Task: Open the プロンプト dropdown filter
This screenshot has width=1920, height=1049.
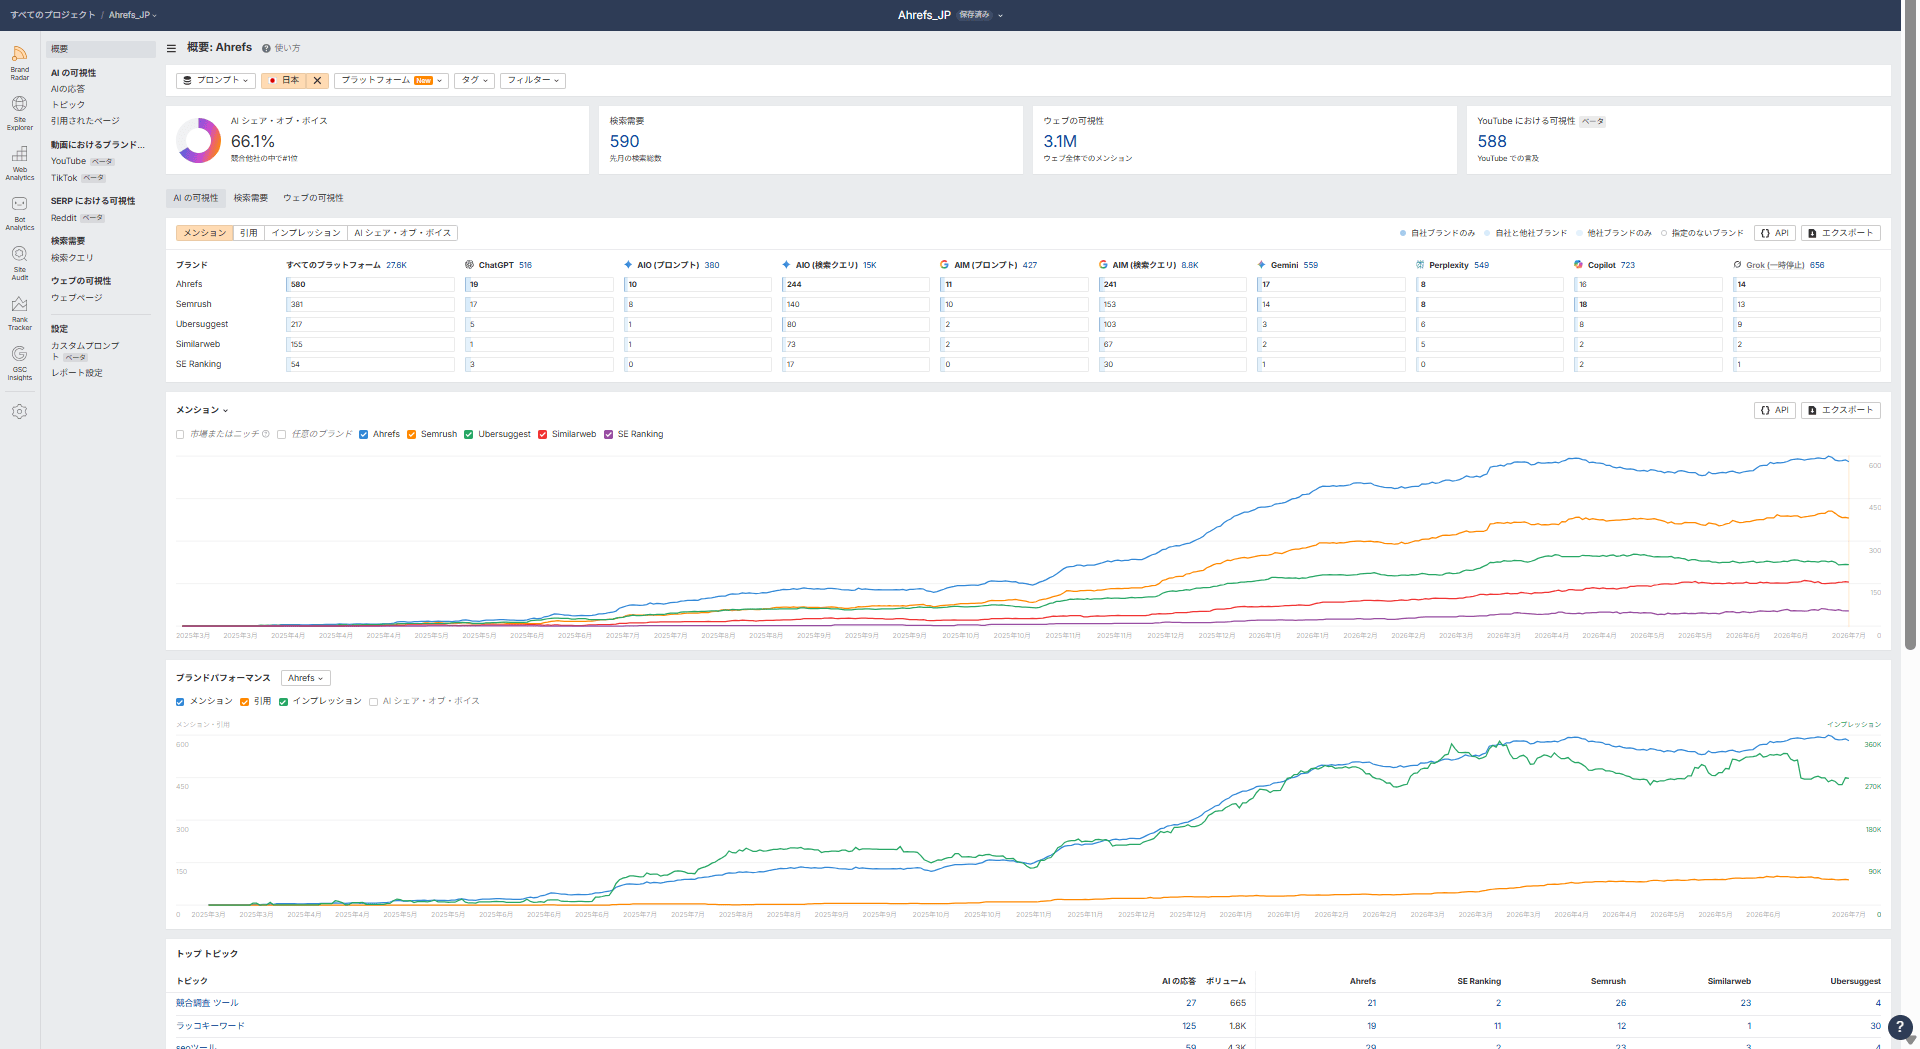Action: (215, 80)
